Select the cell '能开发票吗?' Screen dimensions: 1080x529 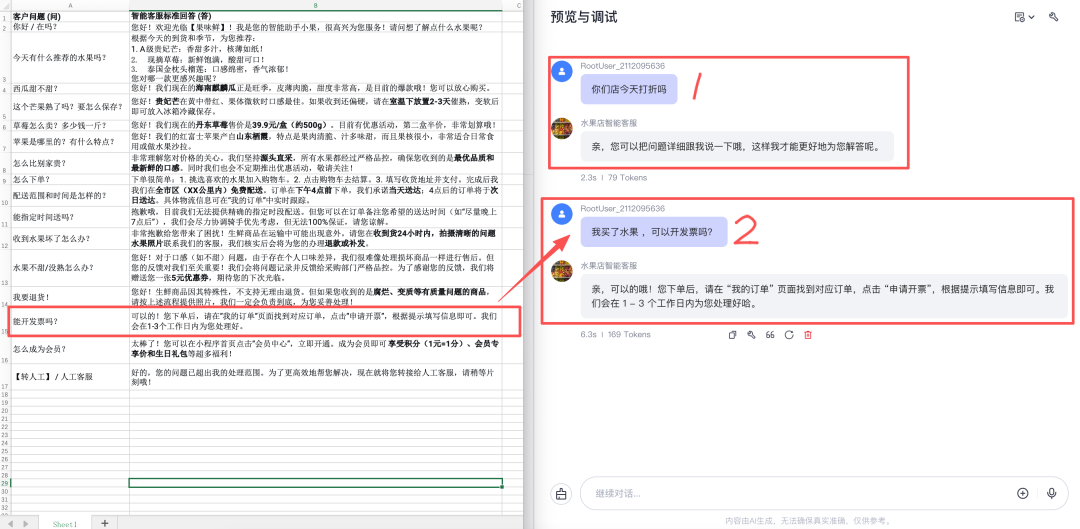coord(70,321)
